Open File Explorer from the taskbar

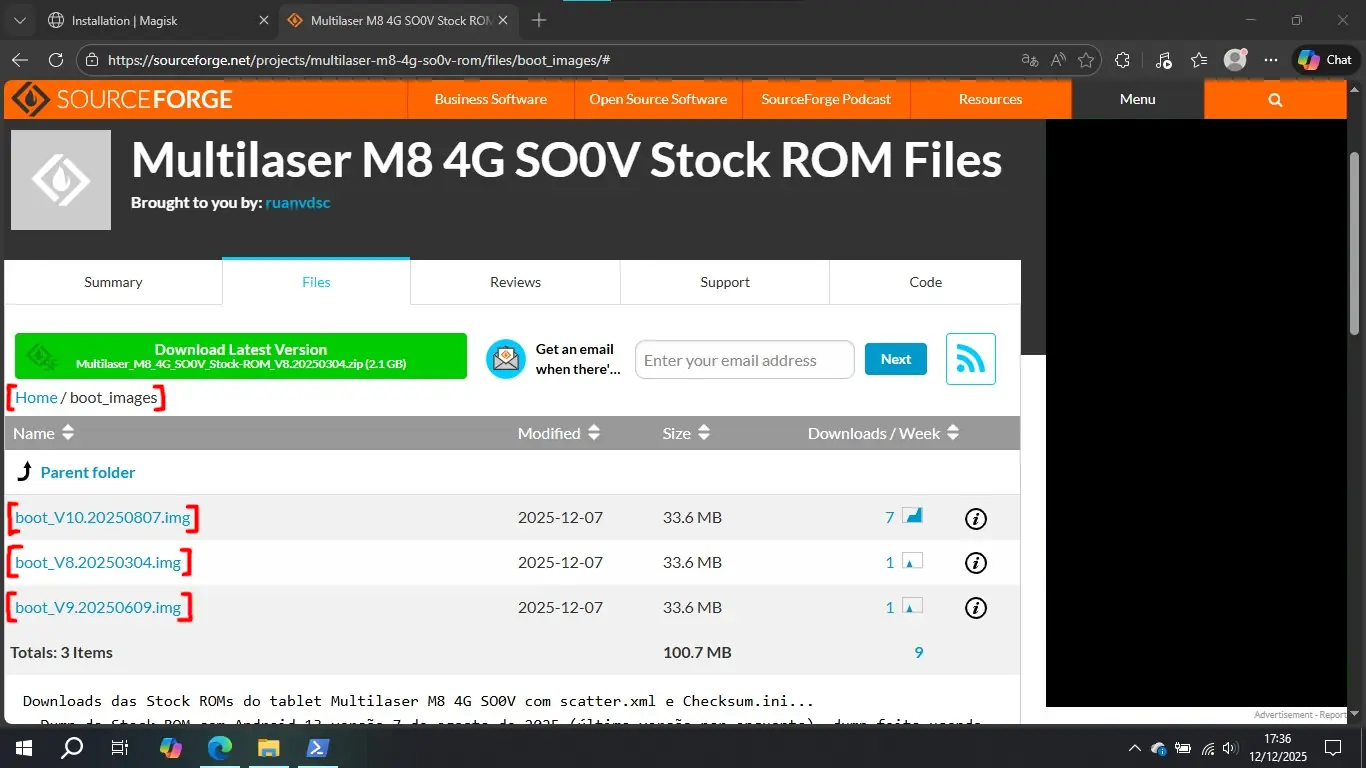point(268,748)
